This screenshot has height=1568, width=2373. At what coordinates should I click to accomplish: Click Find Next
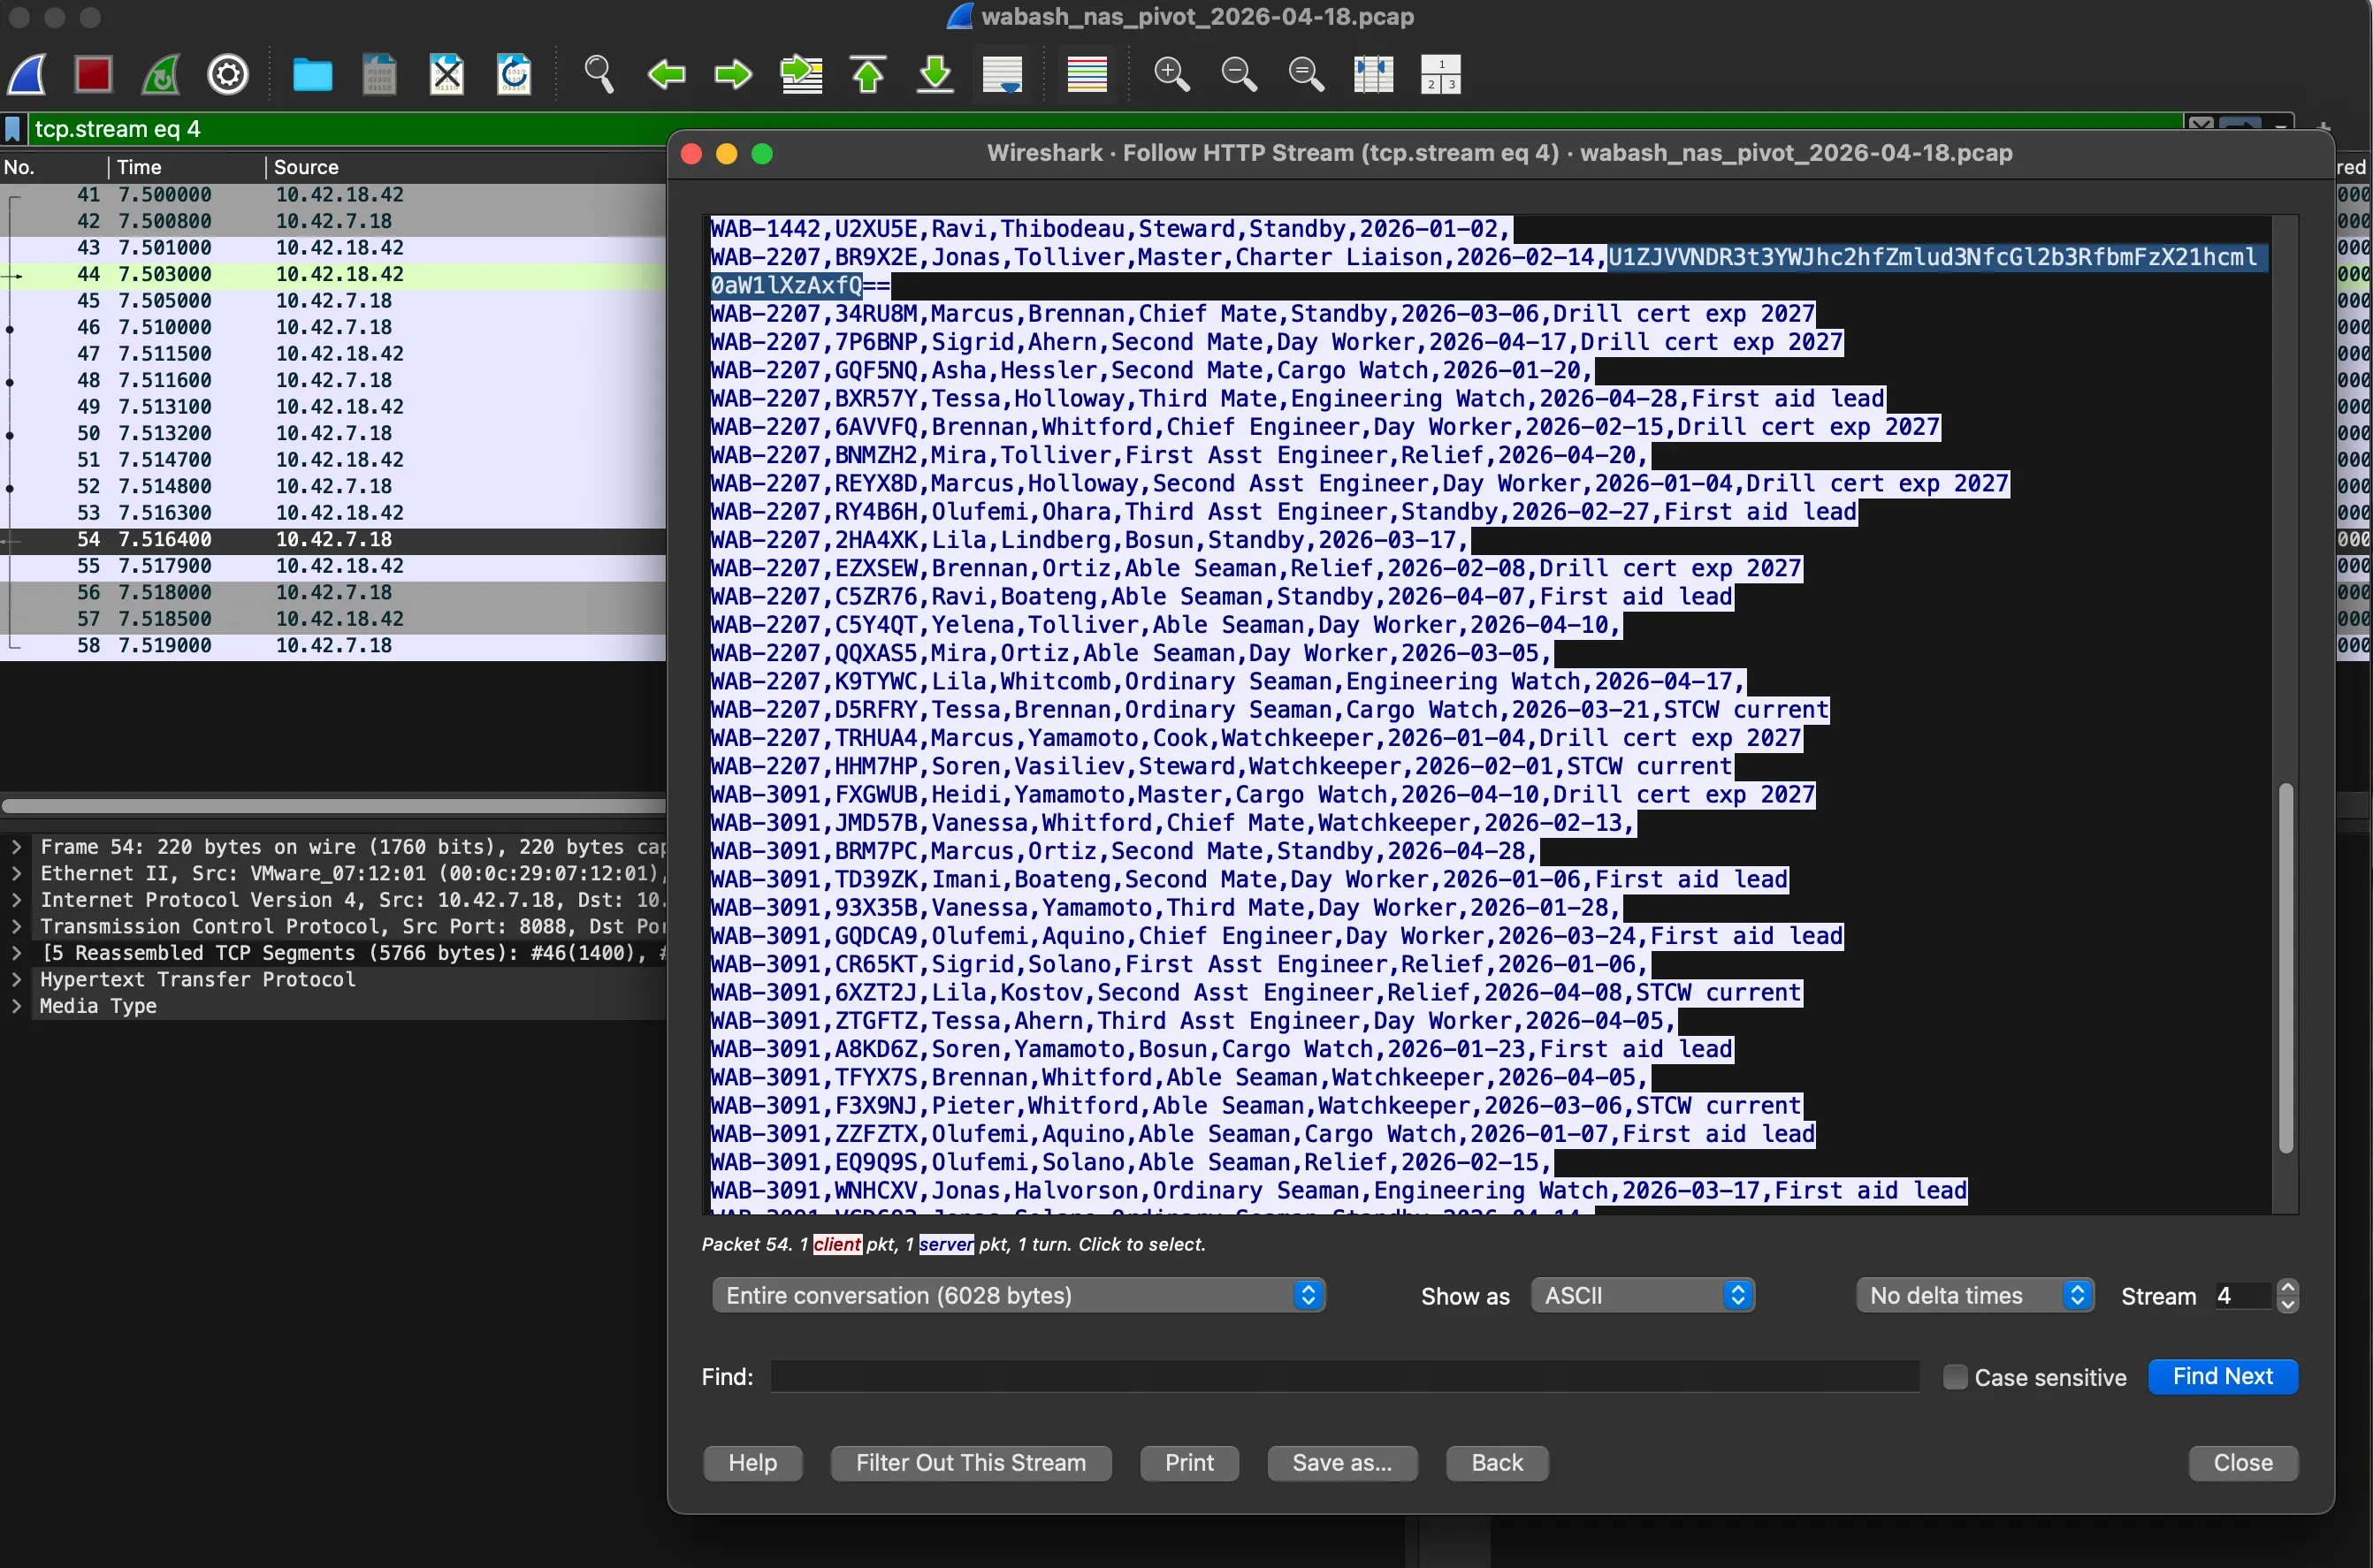(2223, 1376)
